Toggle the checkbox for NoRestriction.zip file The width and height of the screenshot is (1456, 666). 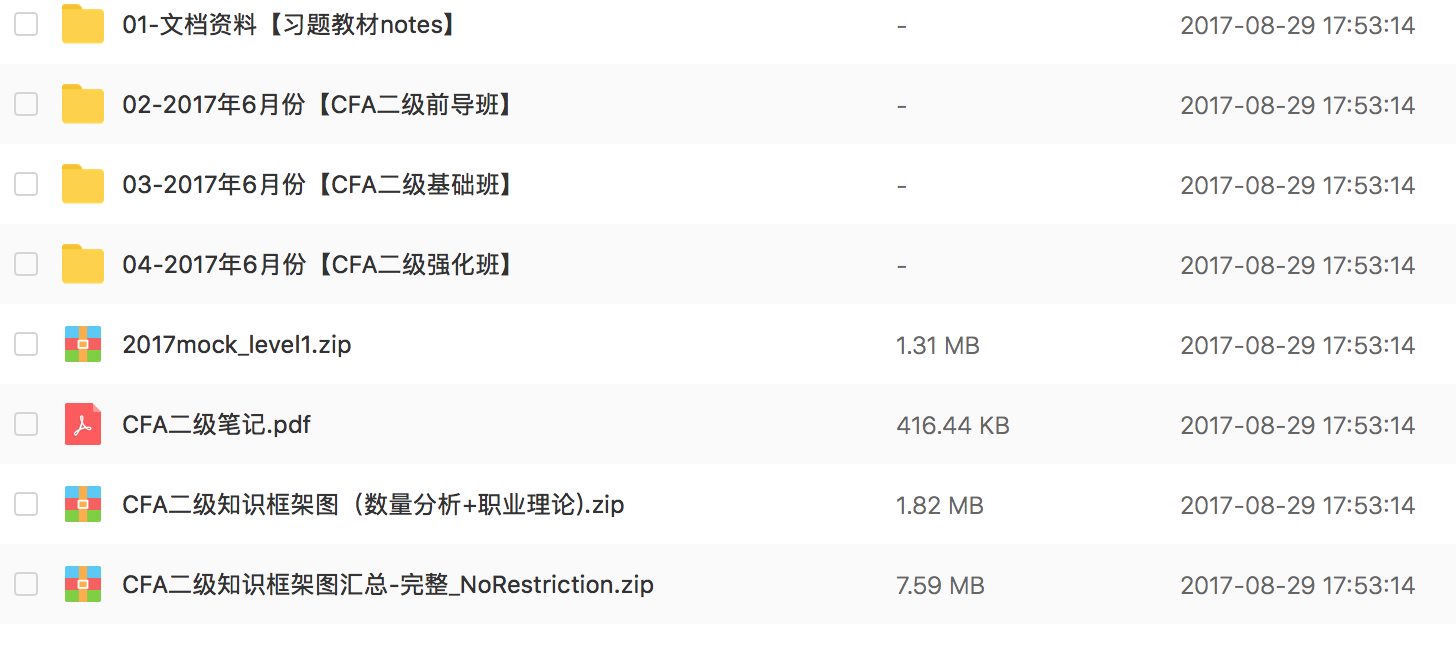click(x=26, y=584)
